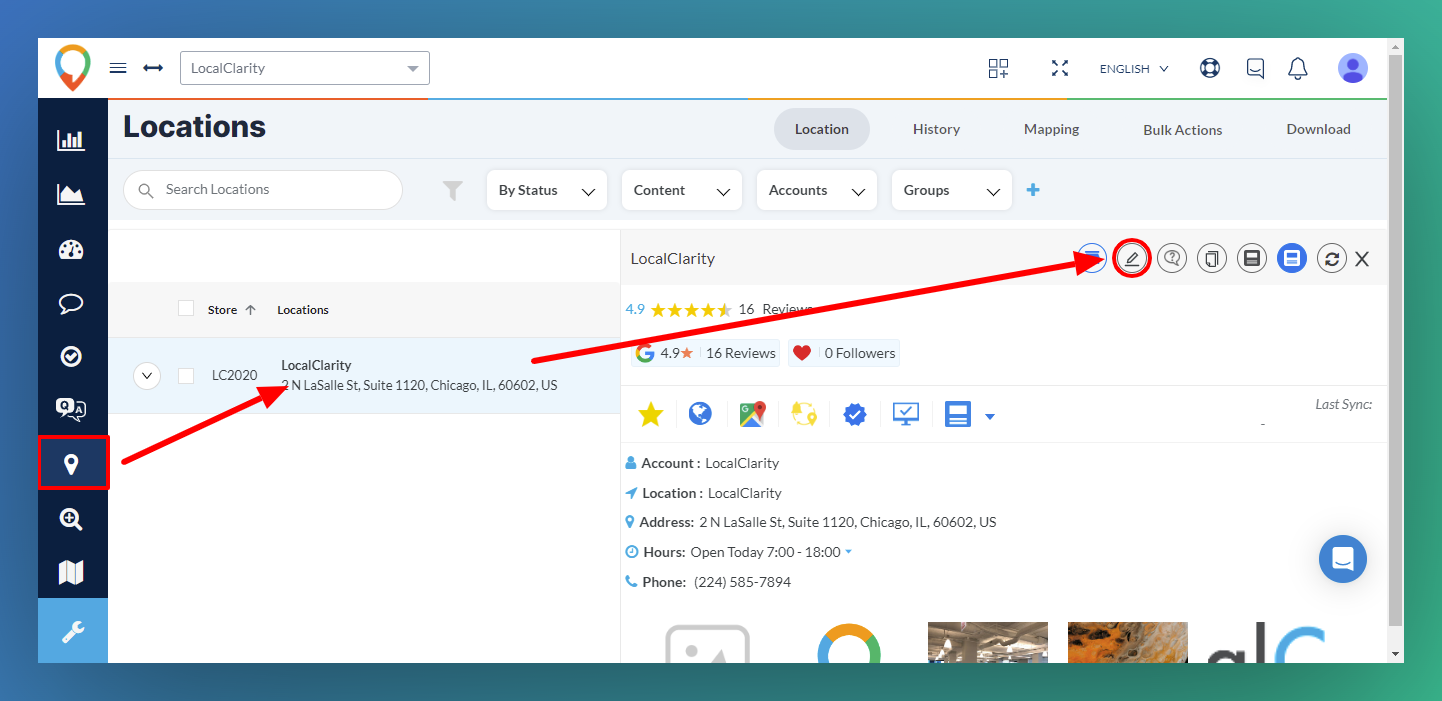Toggle fullscreen with the expand arrows icon
Image resolution: width=1442 pixels, height=701 pixels.
coord(1060,68)
